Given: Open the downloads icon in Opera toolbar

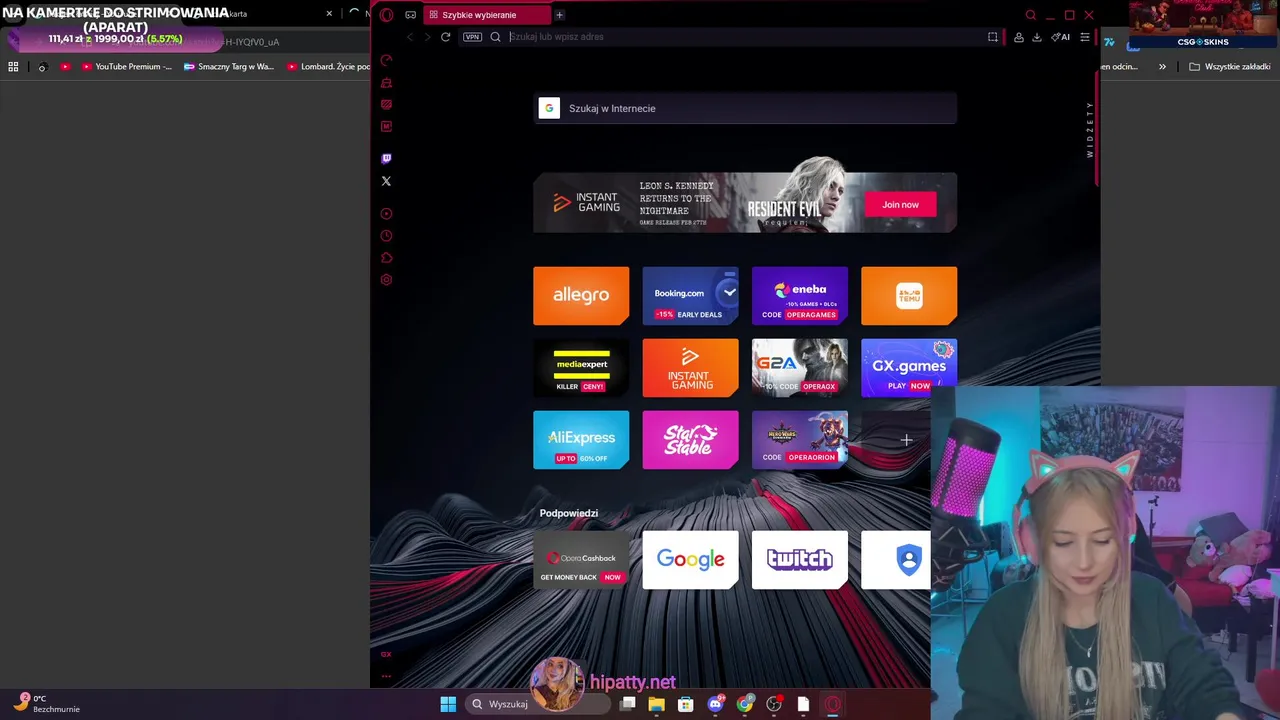Looking at the screenshot, I should tap(1036, 37).
